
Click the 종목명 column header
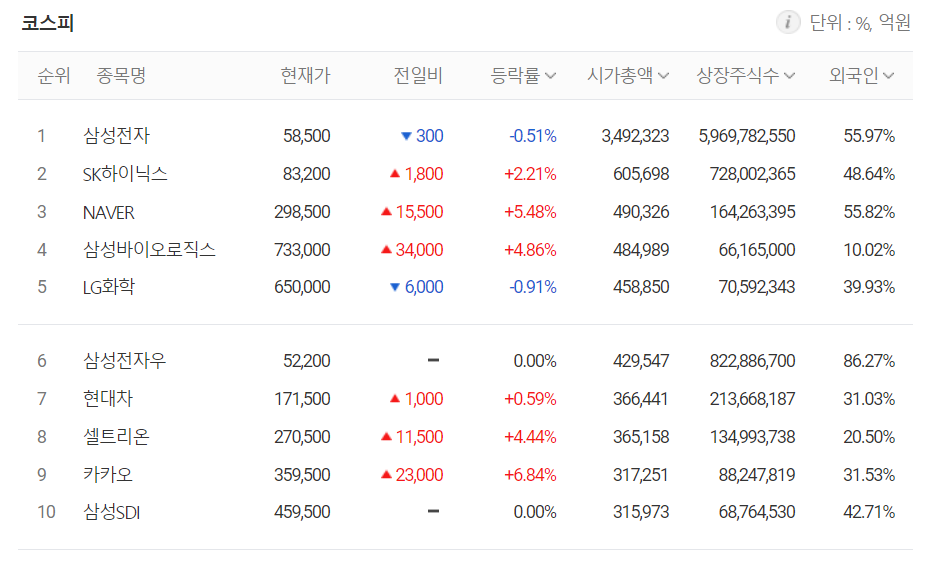[x=121, y=76]
